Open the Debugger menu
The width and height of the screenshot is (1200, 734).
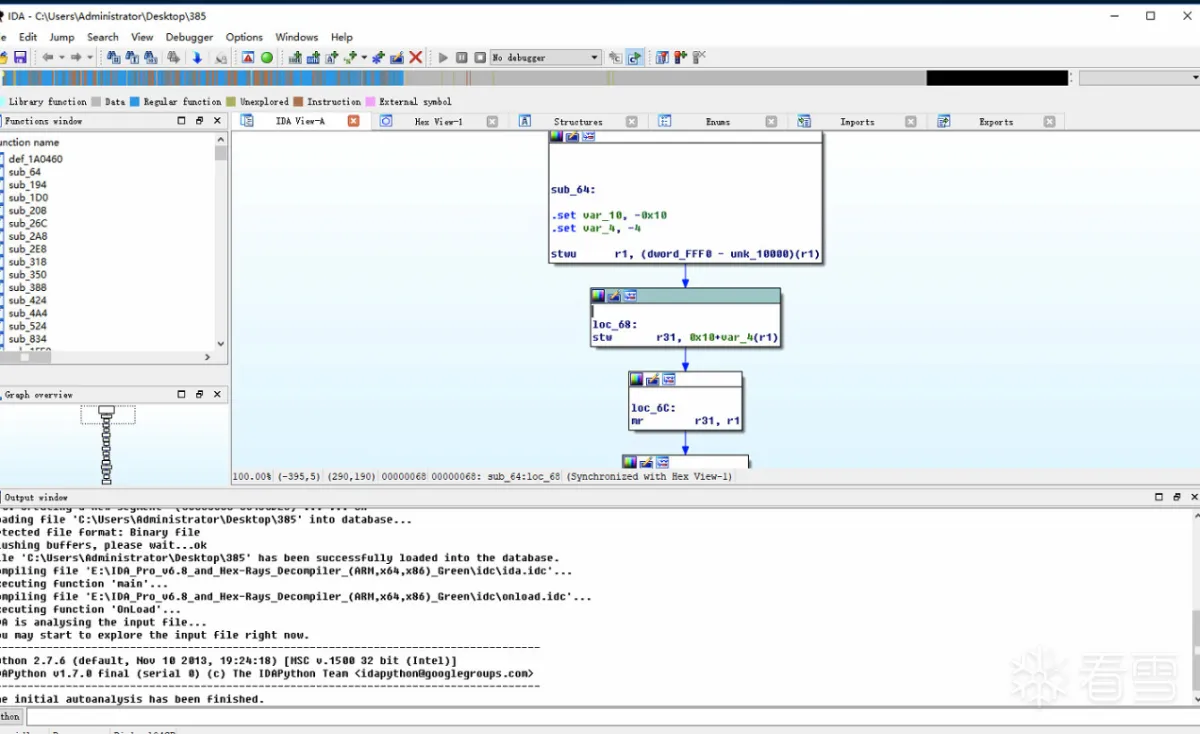pos(190,37)
